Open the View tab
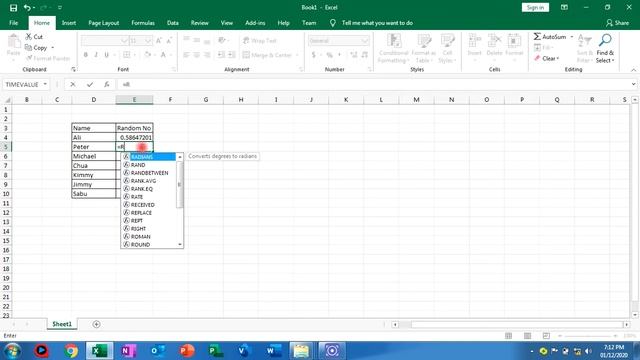This screenshot has height=360, width=640. point(227,23)
